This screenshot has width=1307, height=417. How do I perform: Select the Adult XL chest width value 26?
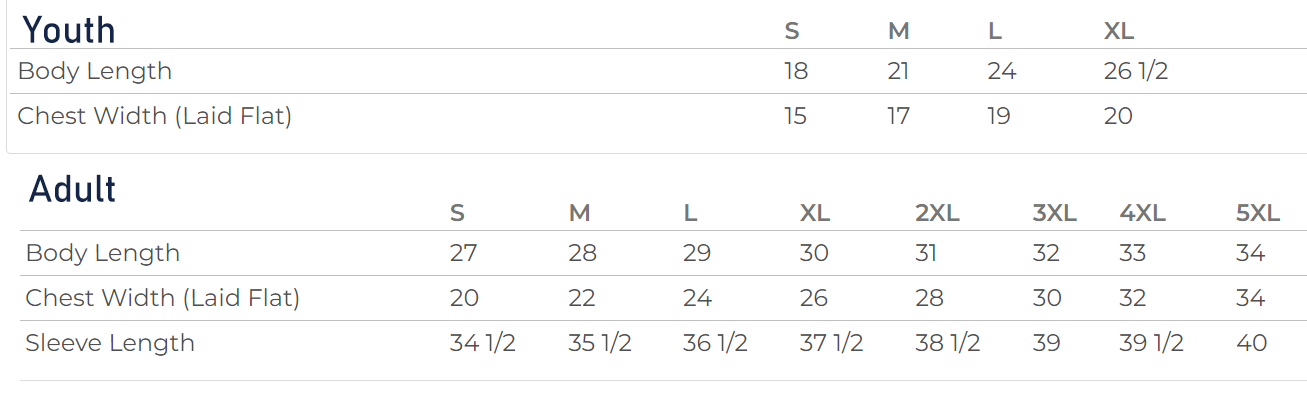coord(814,298)
